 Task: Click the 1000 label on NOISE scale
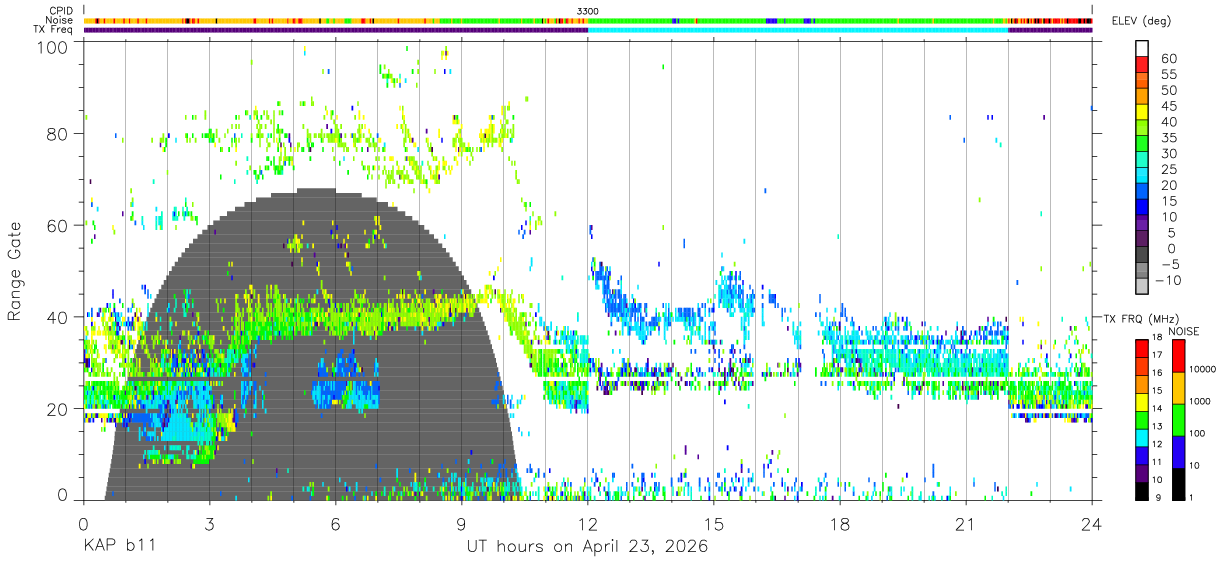click(1200, 402)
